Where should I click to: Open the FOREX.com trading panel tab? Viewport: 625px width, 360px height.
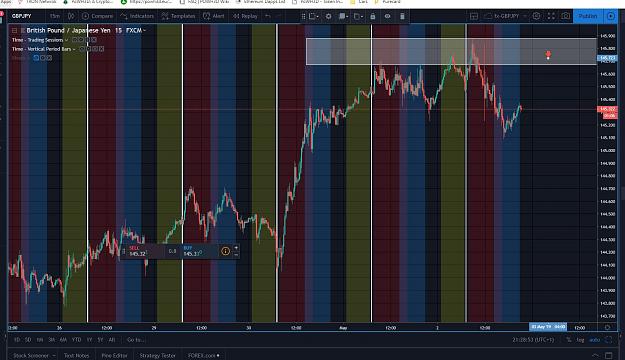pos(204,355)
